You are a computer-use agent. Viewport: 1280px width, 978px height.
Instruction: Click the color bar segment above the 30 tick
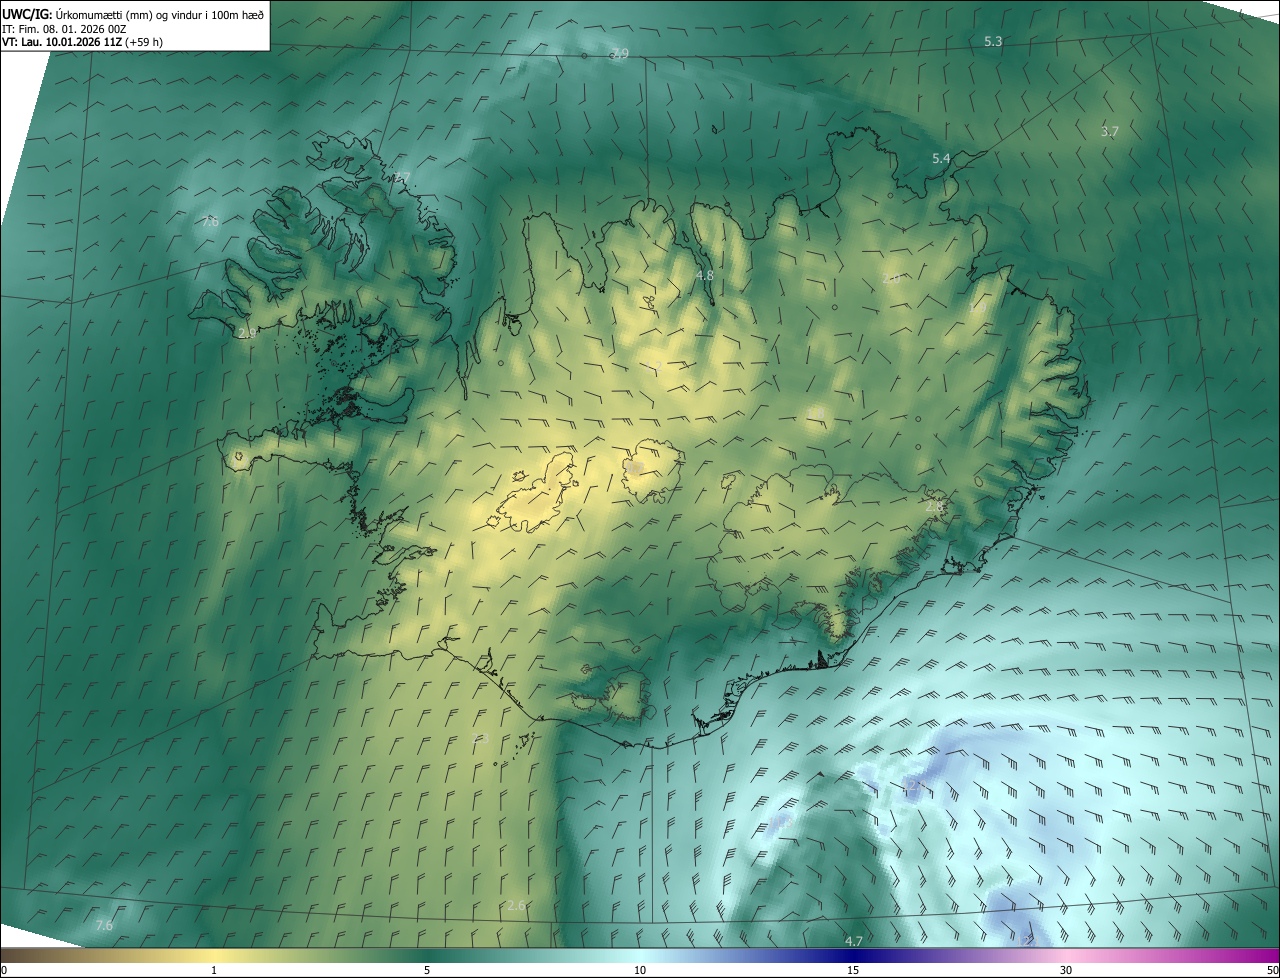(x=1066, y=955)
